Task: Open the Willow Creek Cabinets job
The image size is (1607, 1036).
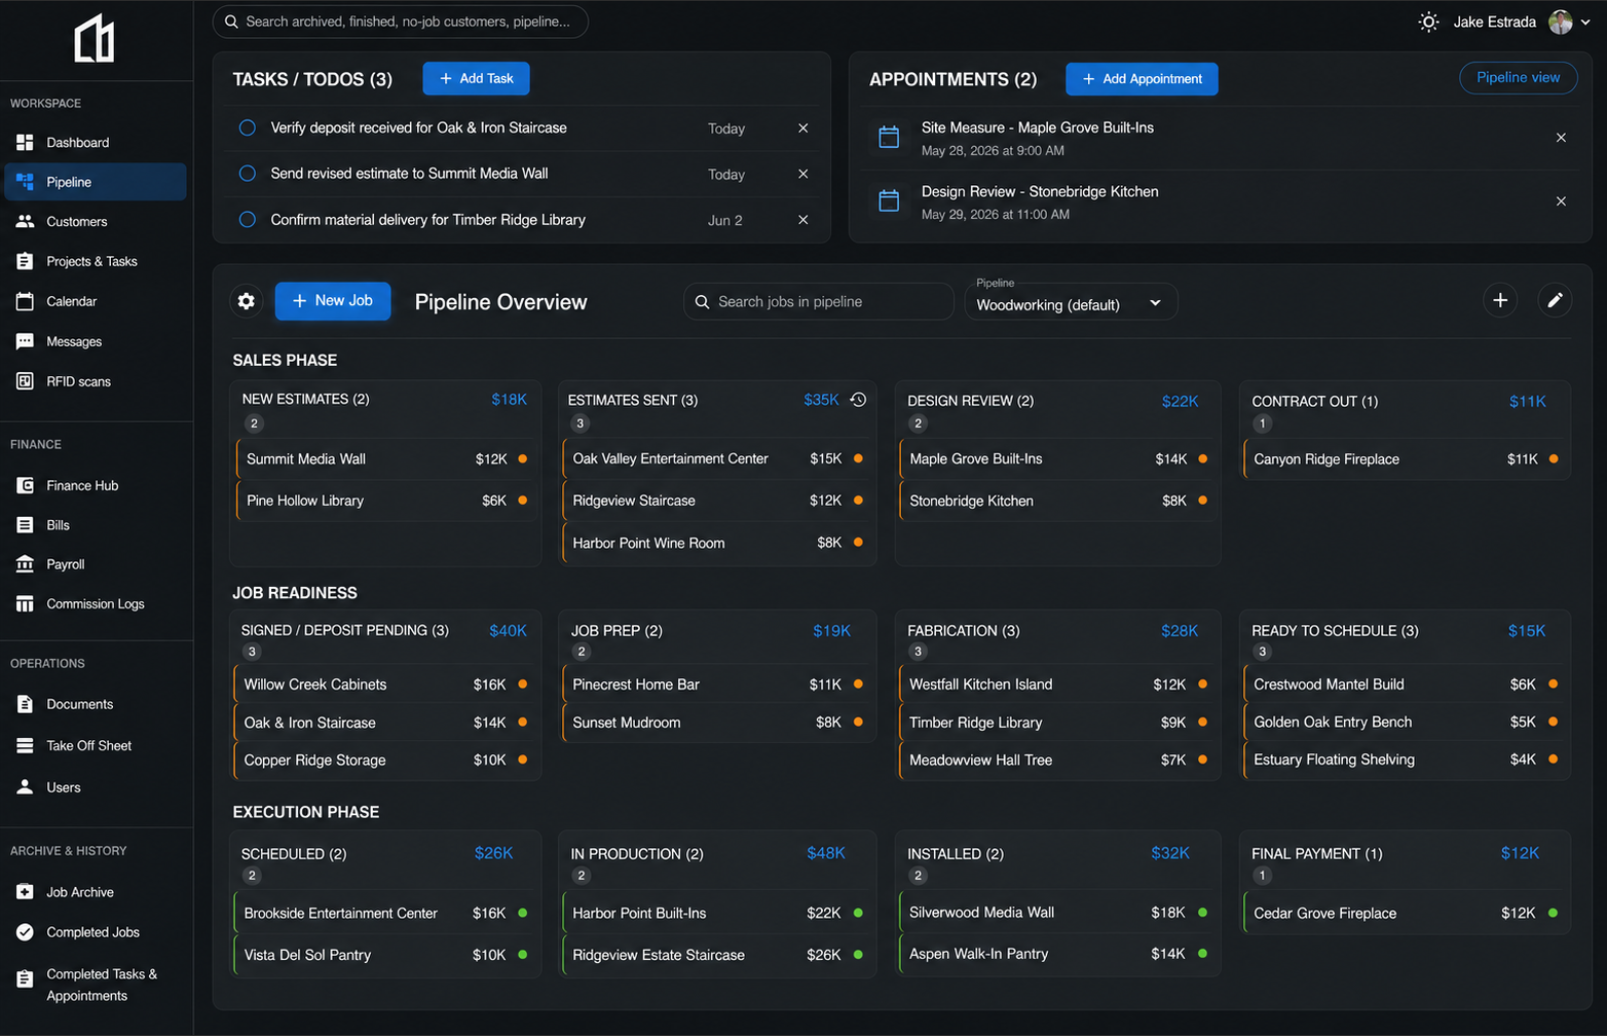Action: [386, 685]
